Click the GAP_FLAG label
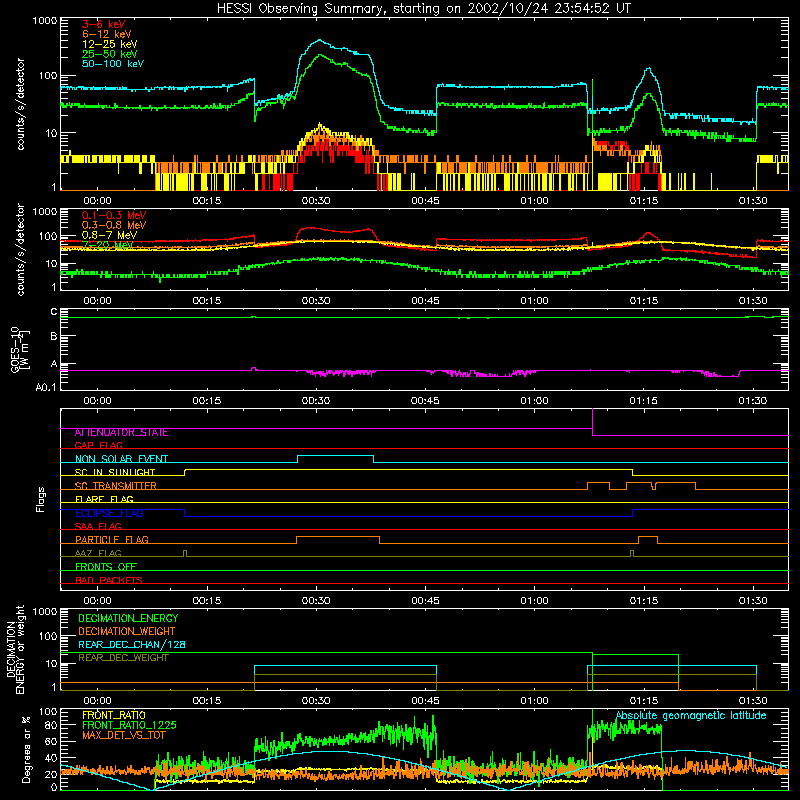 (98, 445)
